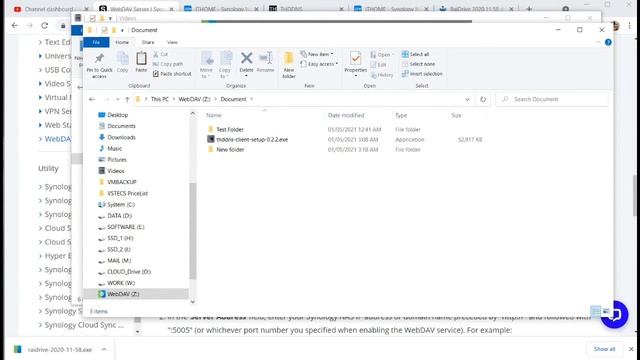Image resolution: width=640 pixels, height=360 pixels.
Task: Switch to the Share ribbon tab
Action: (x=148, y=42)
